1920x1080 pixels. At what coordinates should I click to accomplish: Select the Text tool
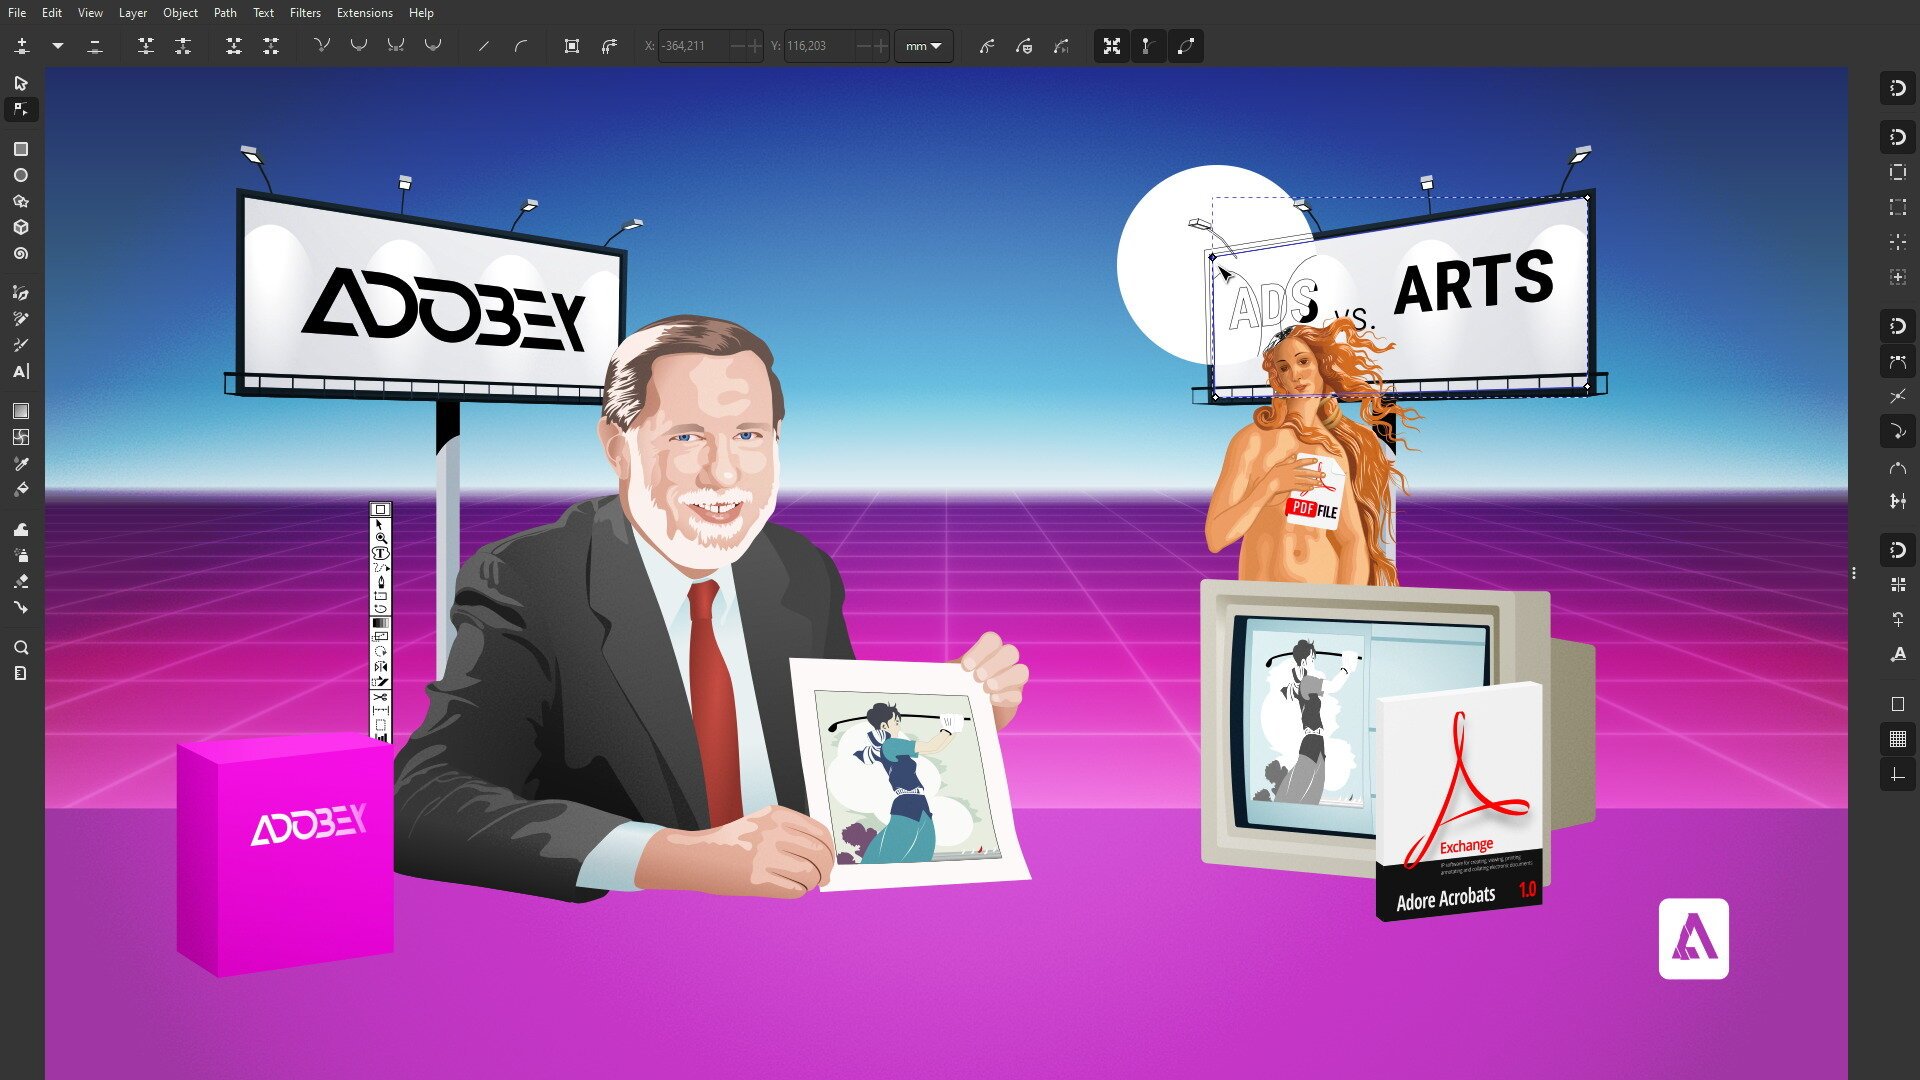(21, 371)
